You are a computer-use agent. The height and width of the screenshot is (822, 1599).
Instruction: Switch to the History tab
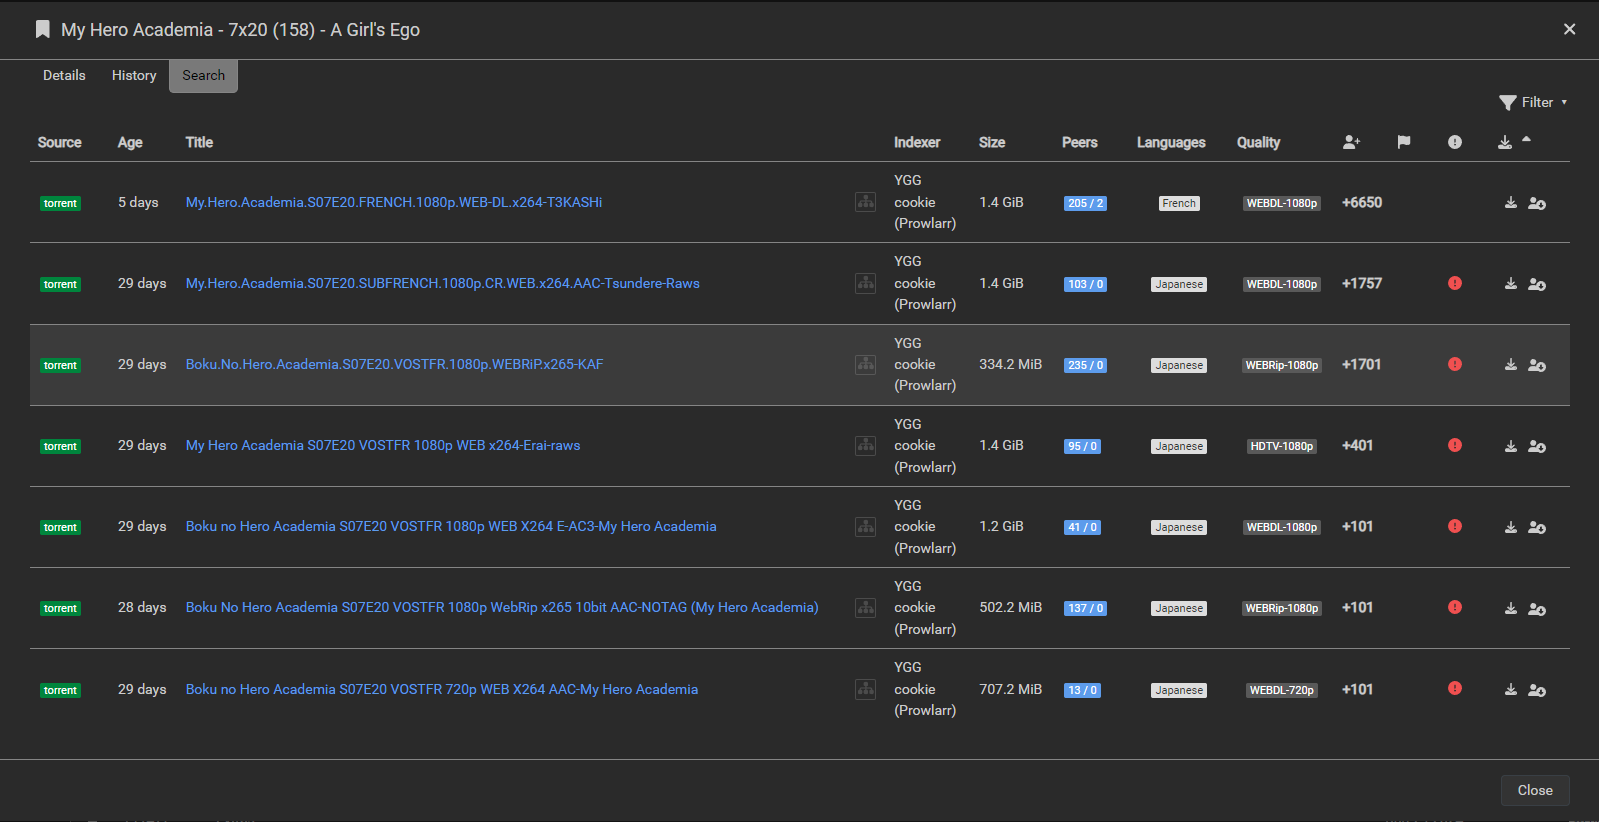tap(134, 76)
